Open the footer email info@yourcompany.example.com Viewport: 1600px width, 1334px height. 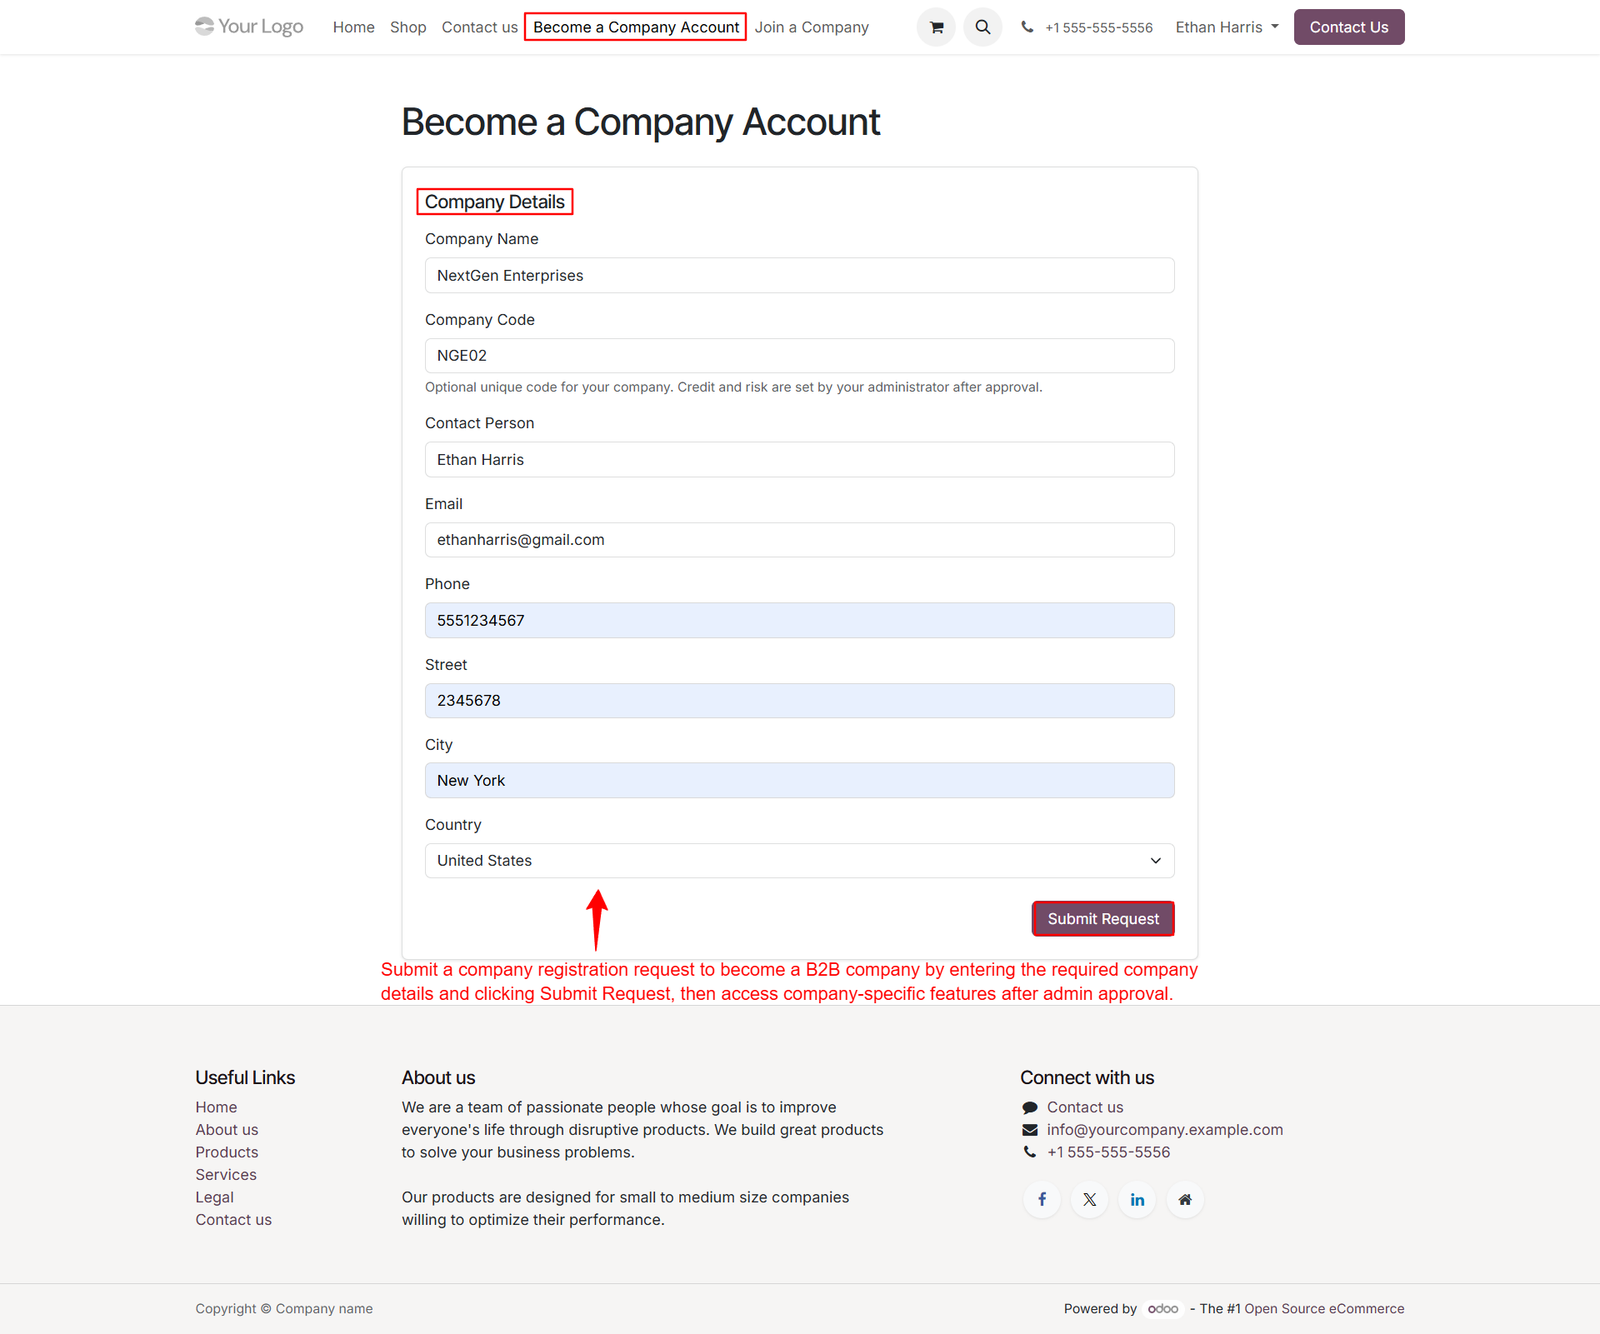pos(1165,1129)
